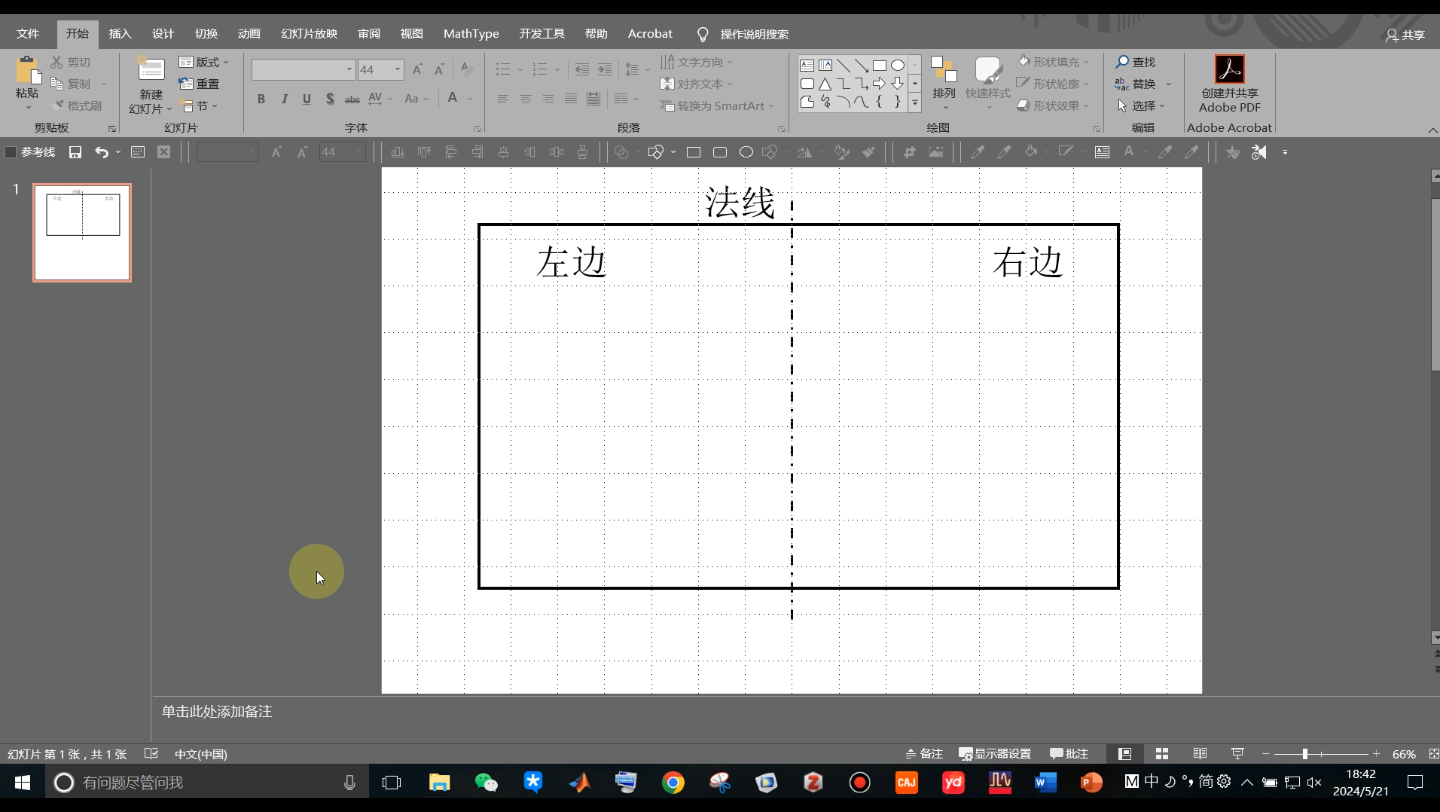Click zoom in plus button
The image size is (1440, 812).
[1376, 754]
